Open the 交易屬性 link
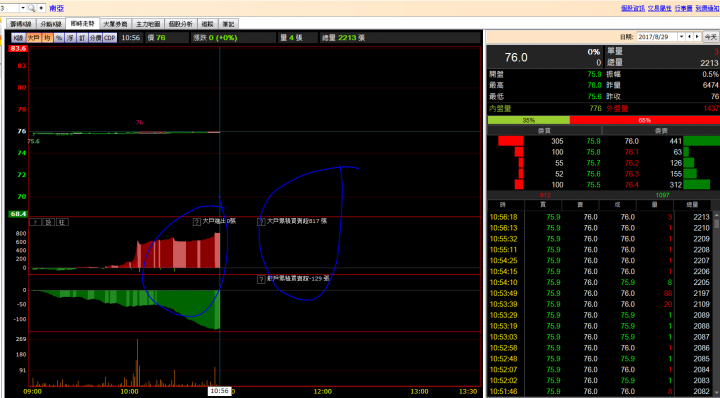The height and width of the screenshot is (398, 720). 659,8
